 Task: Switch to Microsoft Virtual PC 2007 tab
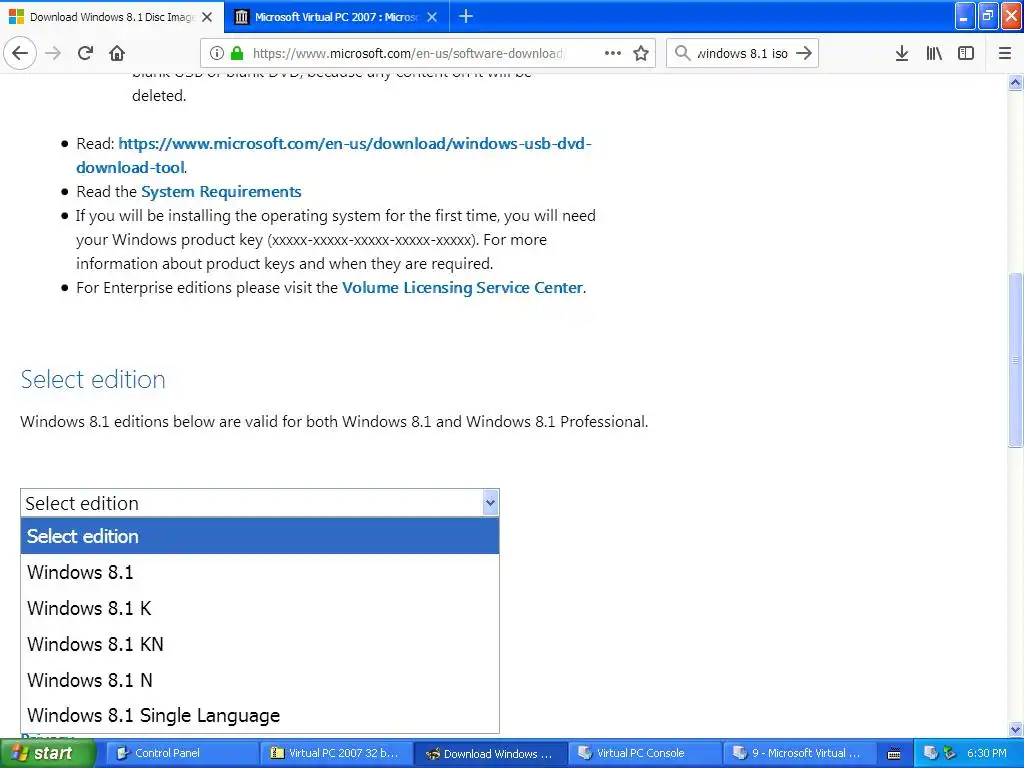point(337,17)
